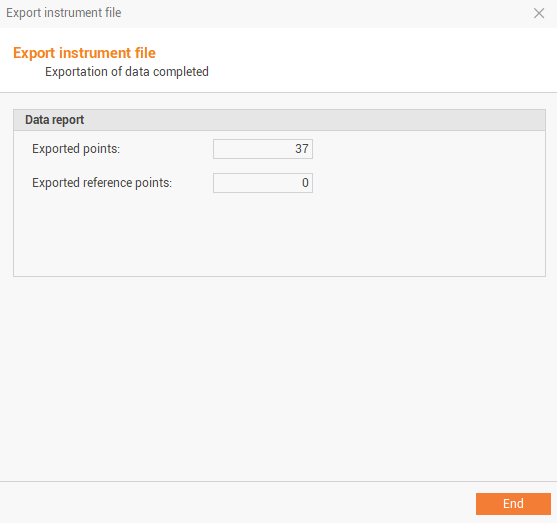Click the X icon at title bar corner

539,13
